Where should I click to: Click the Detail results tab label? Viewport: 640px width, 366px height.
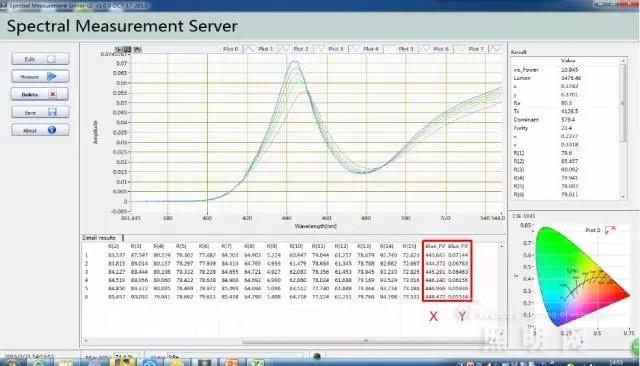click(99, 237)
